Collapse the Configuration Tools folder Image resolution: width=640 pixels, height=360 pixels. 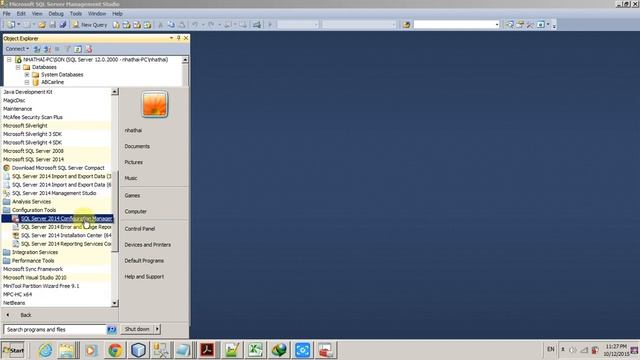tap(34, 210)
